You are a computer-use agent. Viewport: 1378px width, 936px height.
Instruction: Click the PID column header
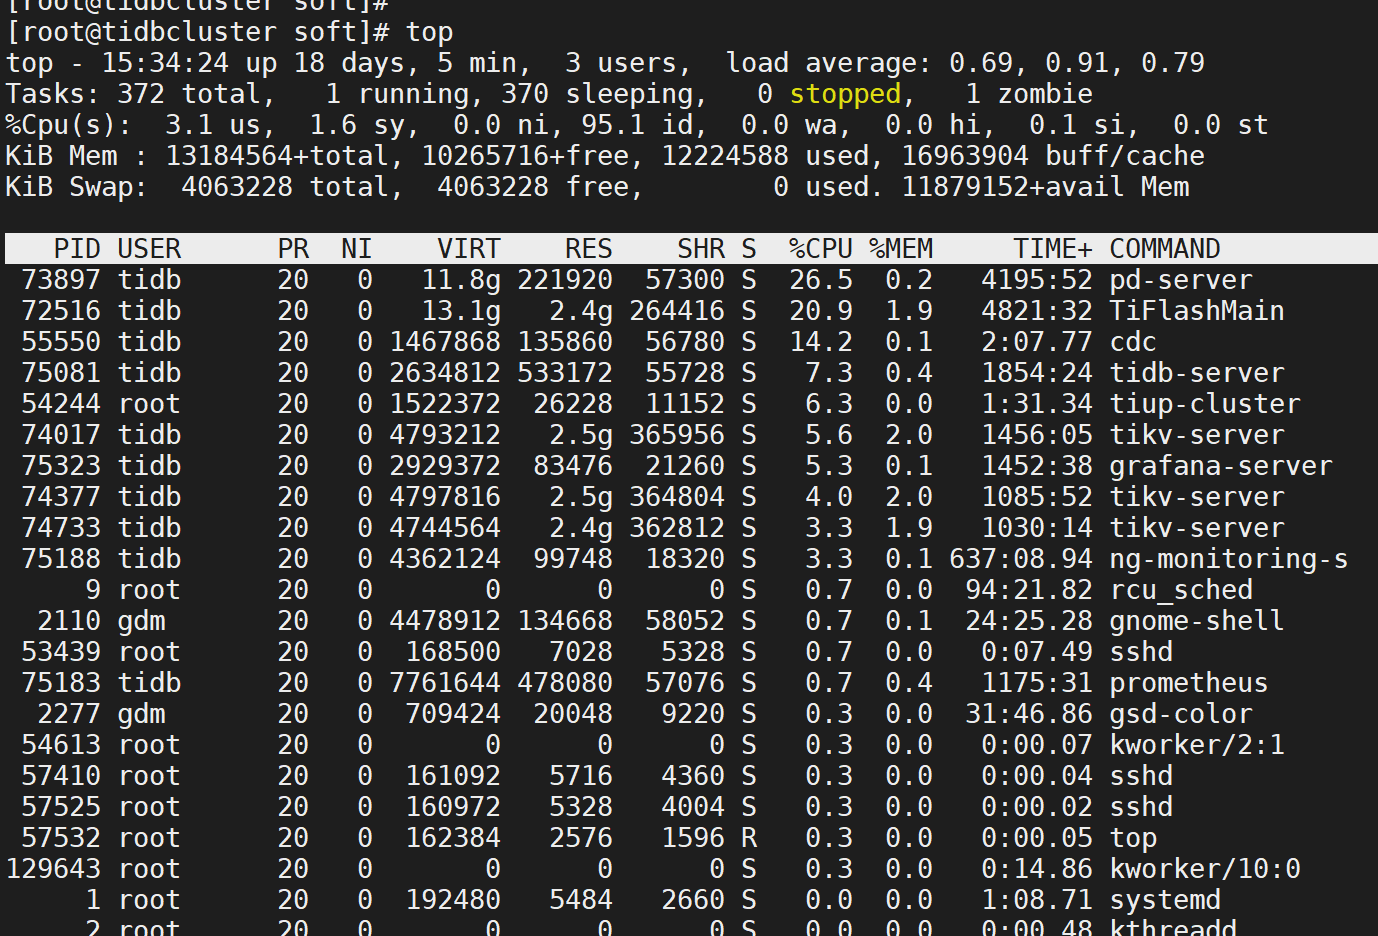click(x=77, y=249)
